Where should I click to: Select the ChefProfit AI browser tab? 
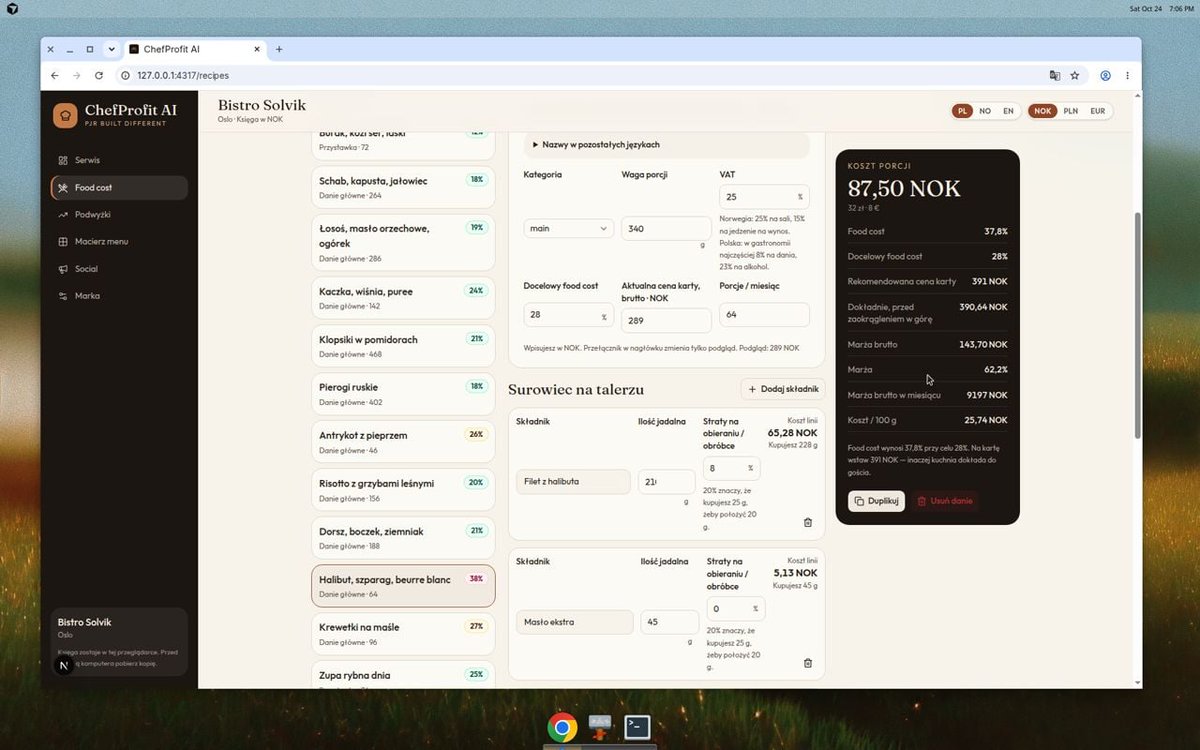194,49
